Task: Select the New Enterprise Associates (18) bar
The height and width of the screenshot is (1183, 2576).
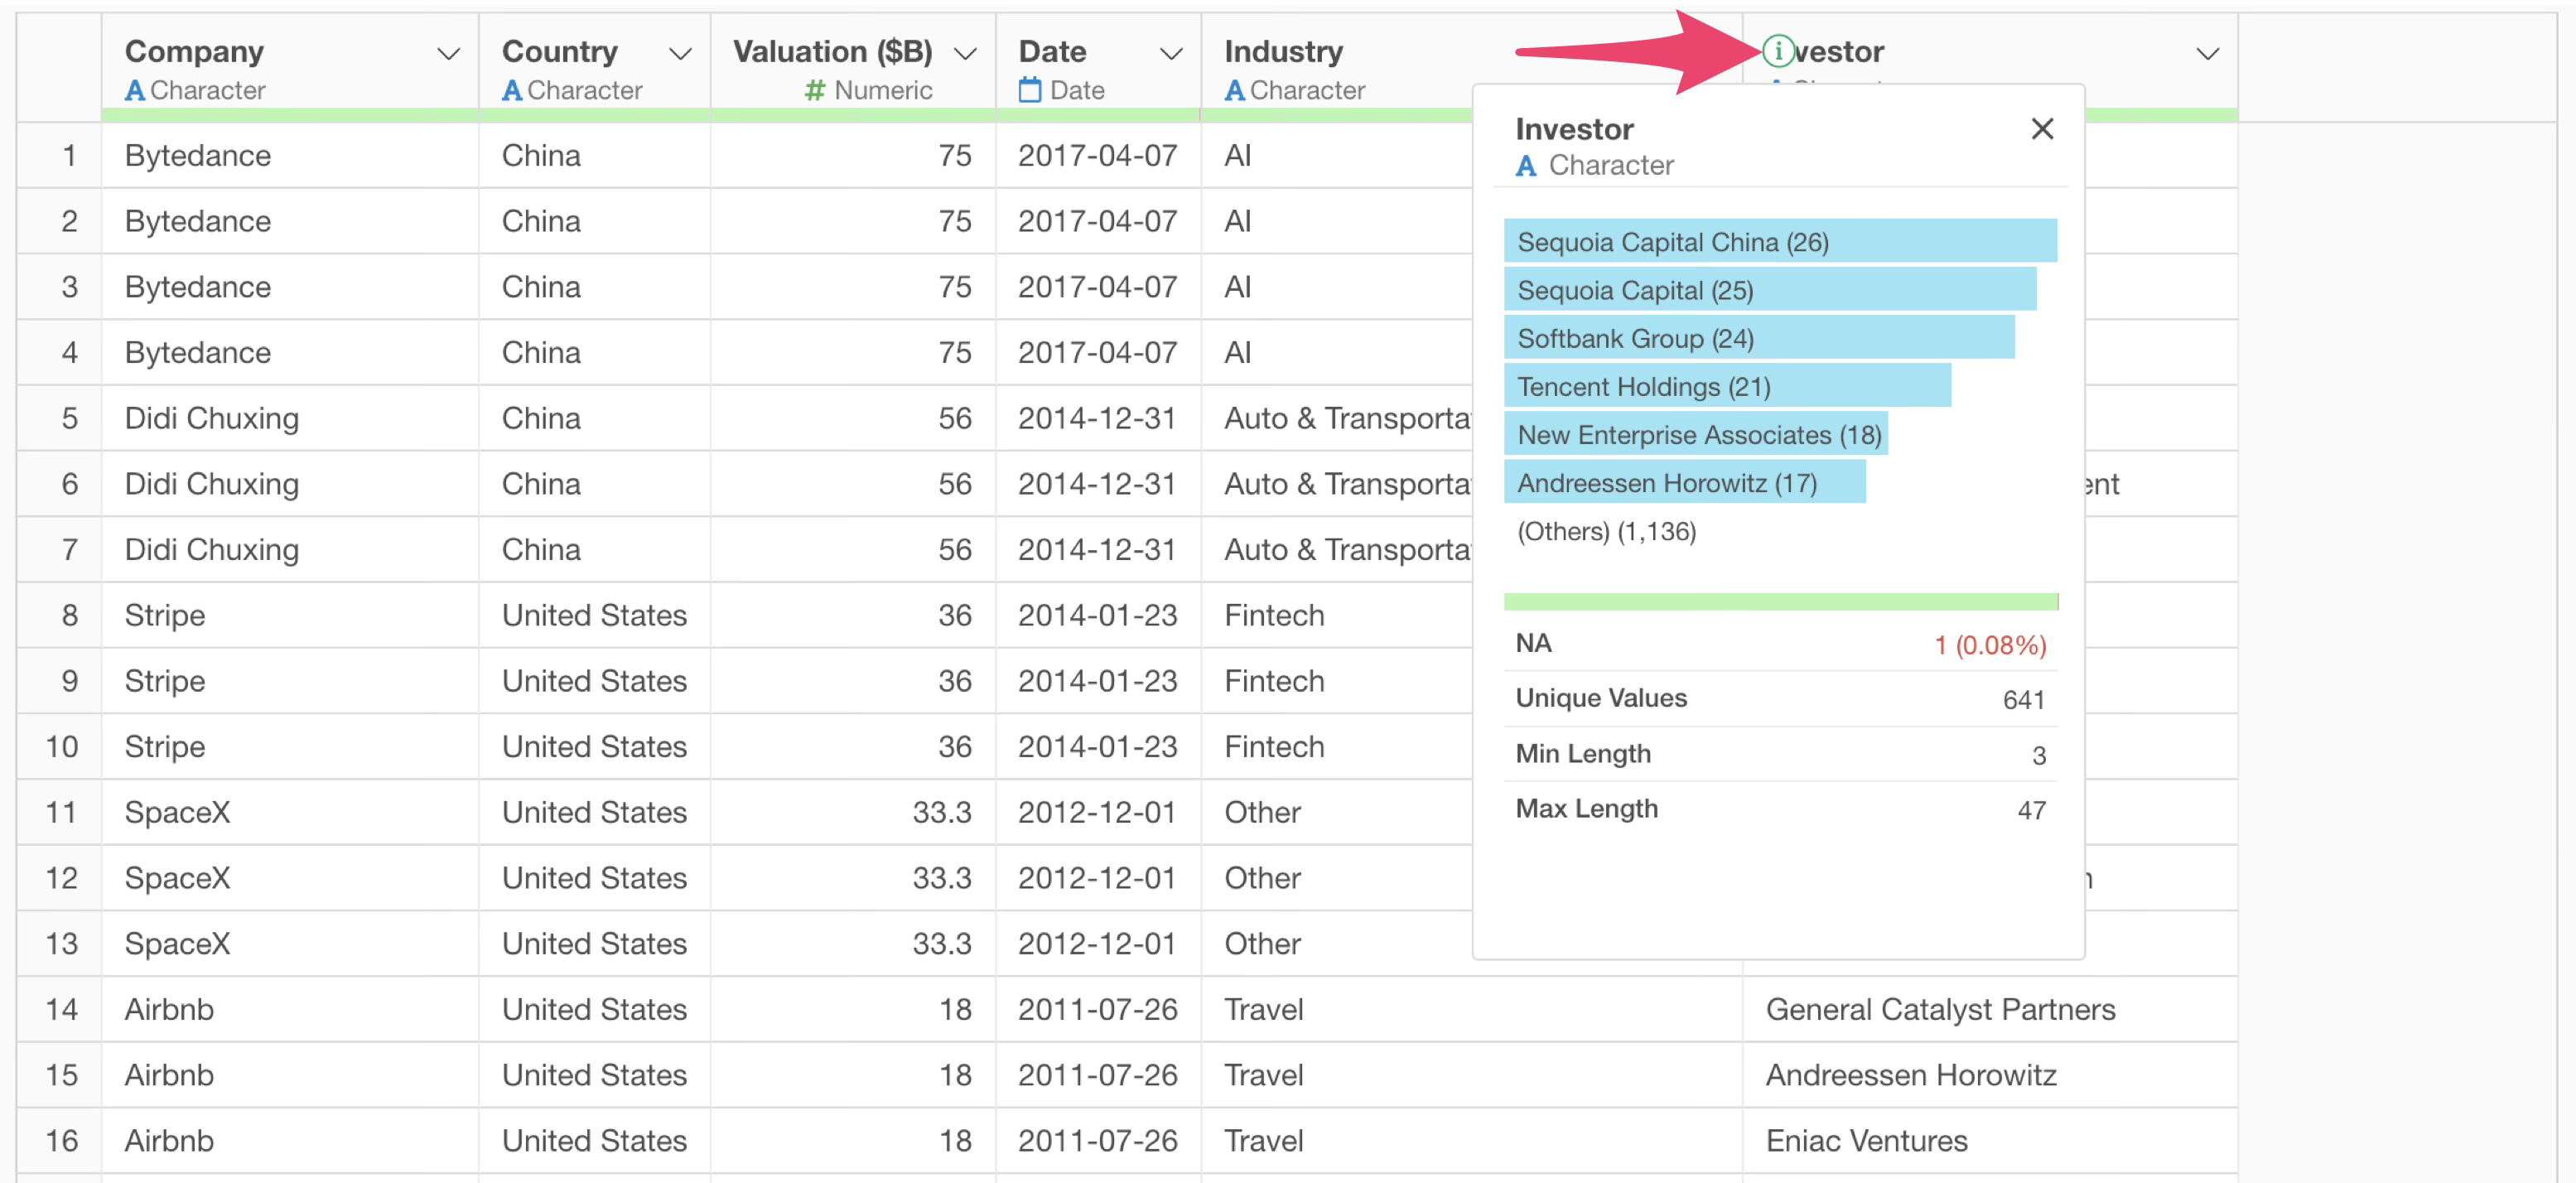Action: [x=1696, y=434]
